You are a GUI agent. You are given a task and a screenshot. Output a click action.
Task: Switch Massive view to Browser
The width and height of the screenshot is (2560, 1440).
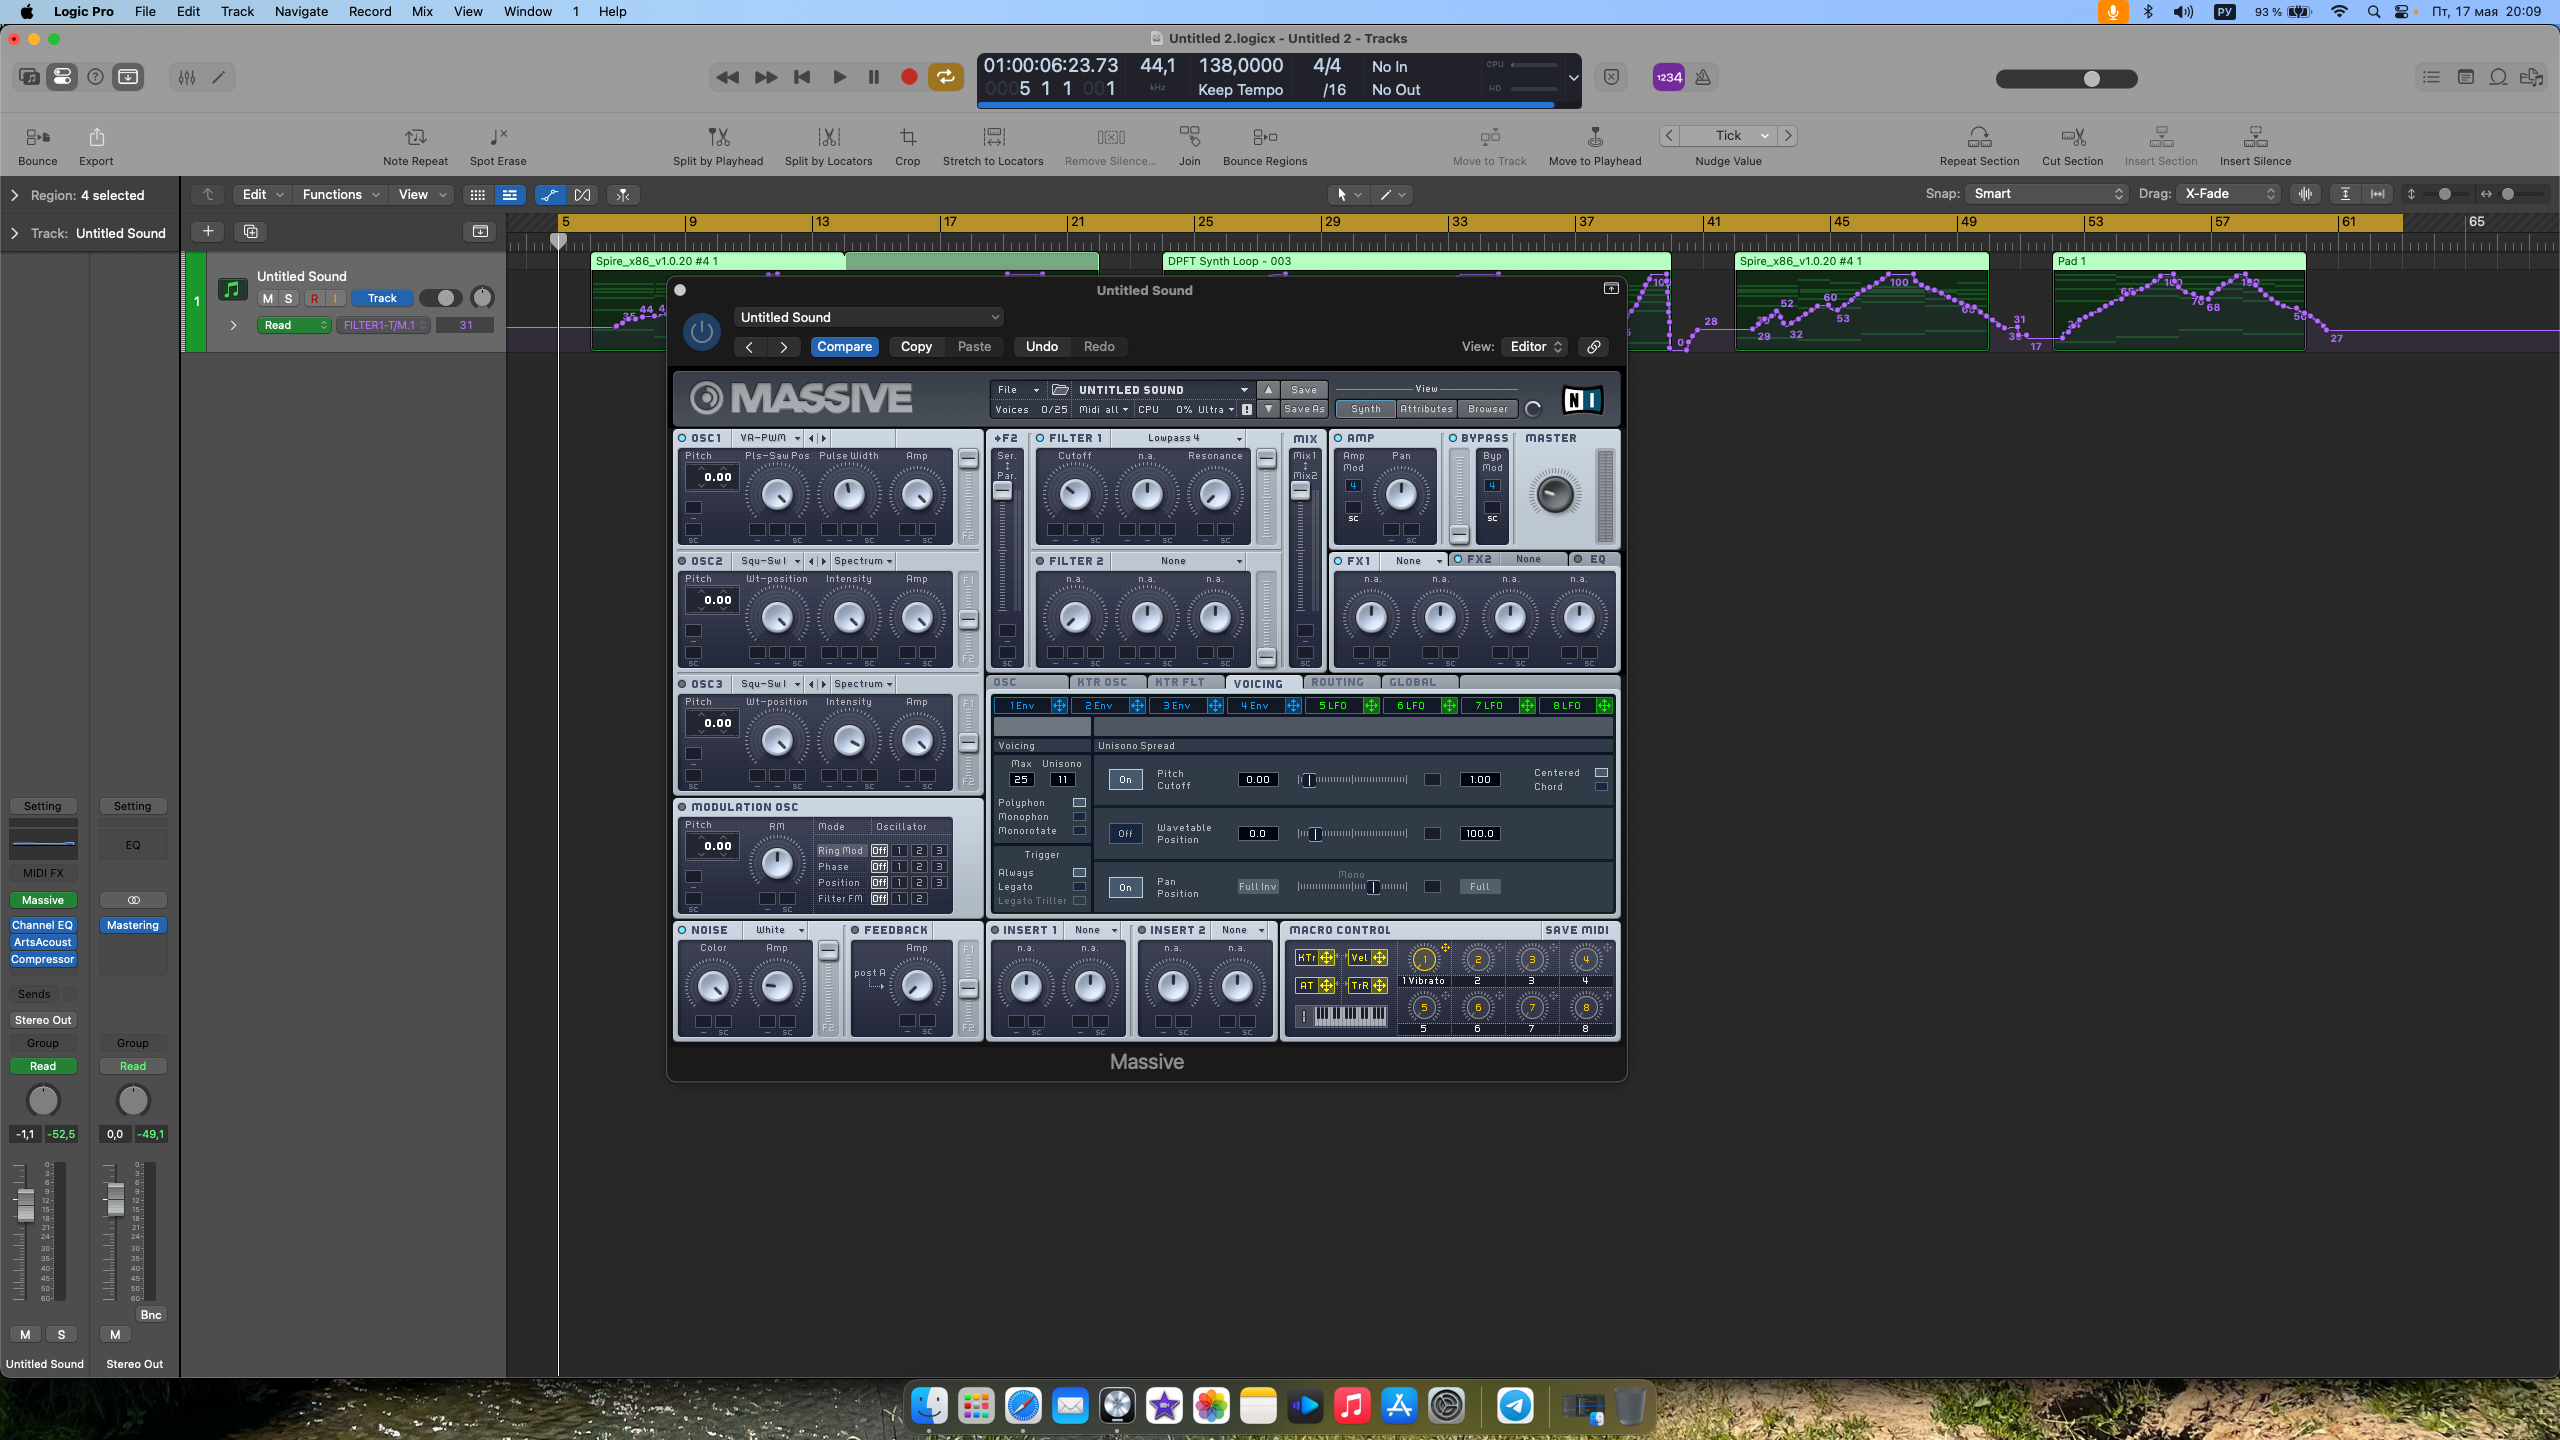[1487, 409]
